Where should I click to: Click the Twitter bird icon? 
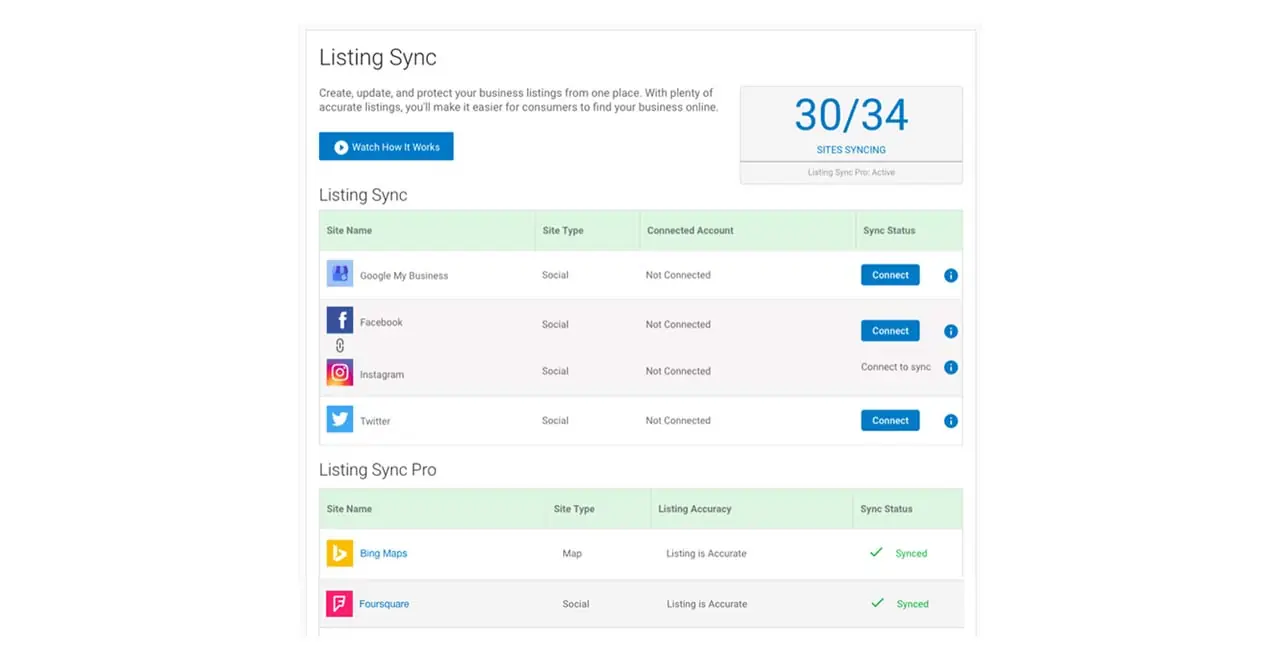click(x=340, y=418)
